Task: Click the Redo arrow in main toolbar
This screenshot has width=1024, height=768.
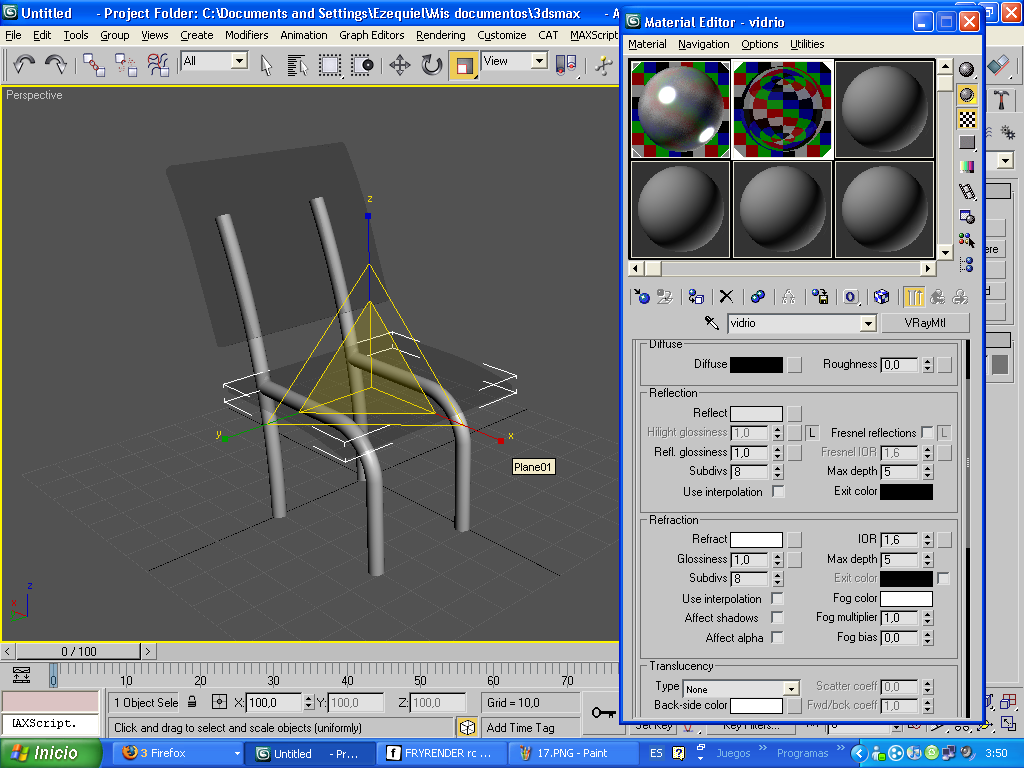Action: coord(56,64)
